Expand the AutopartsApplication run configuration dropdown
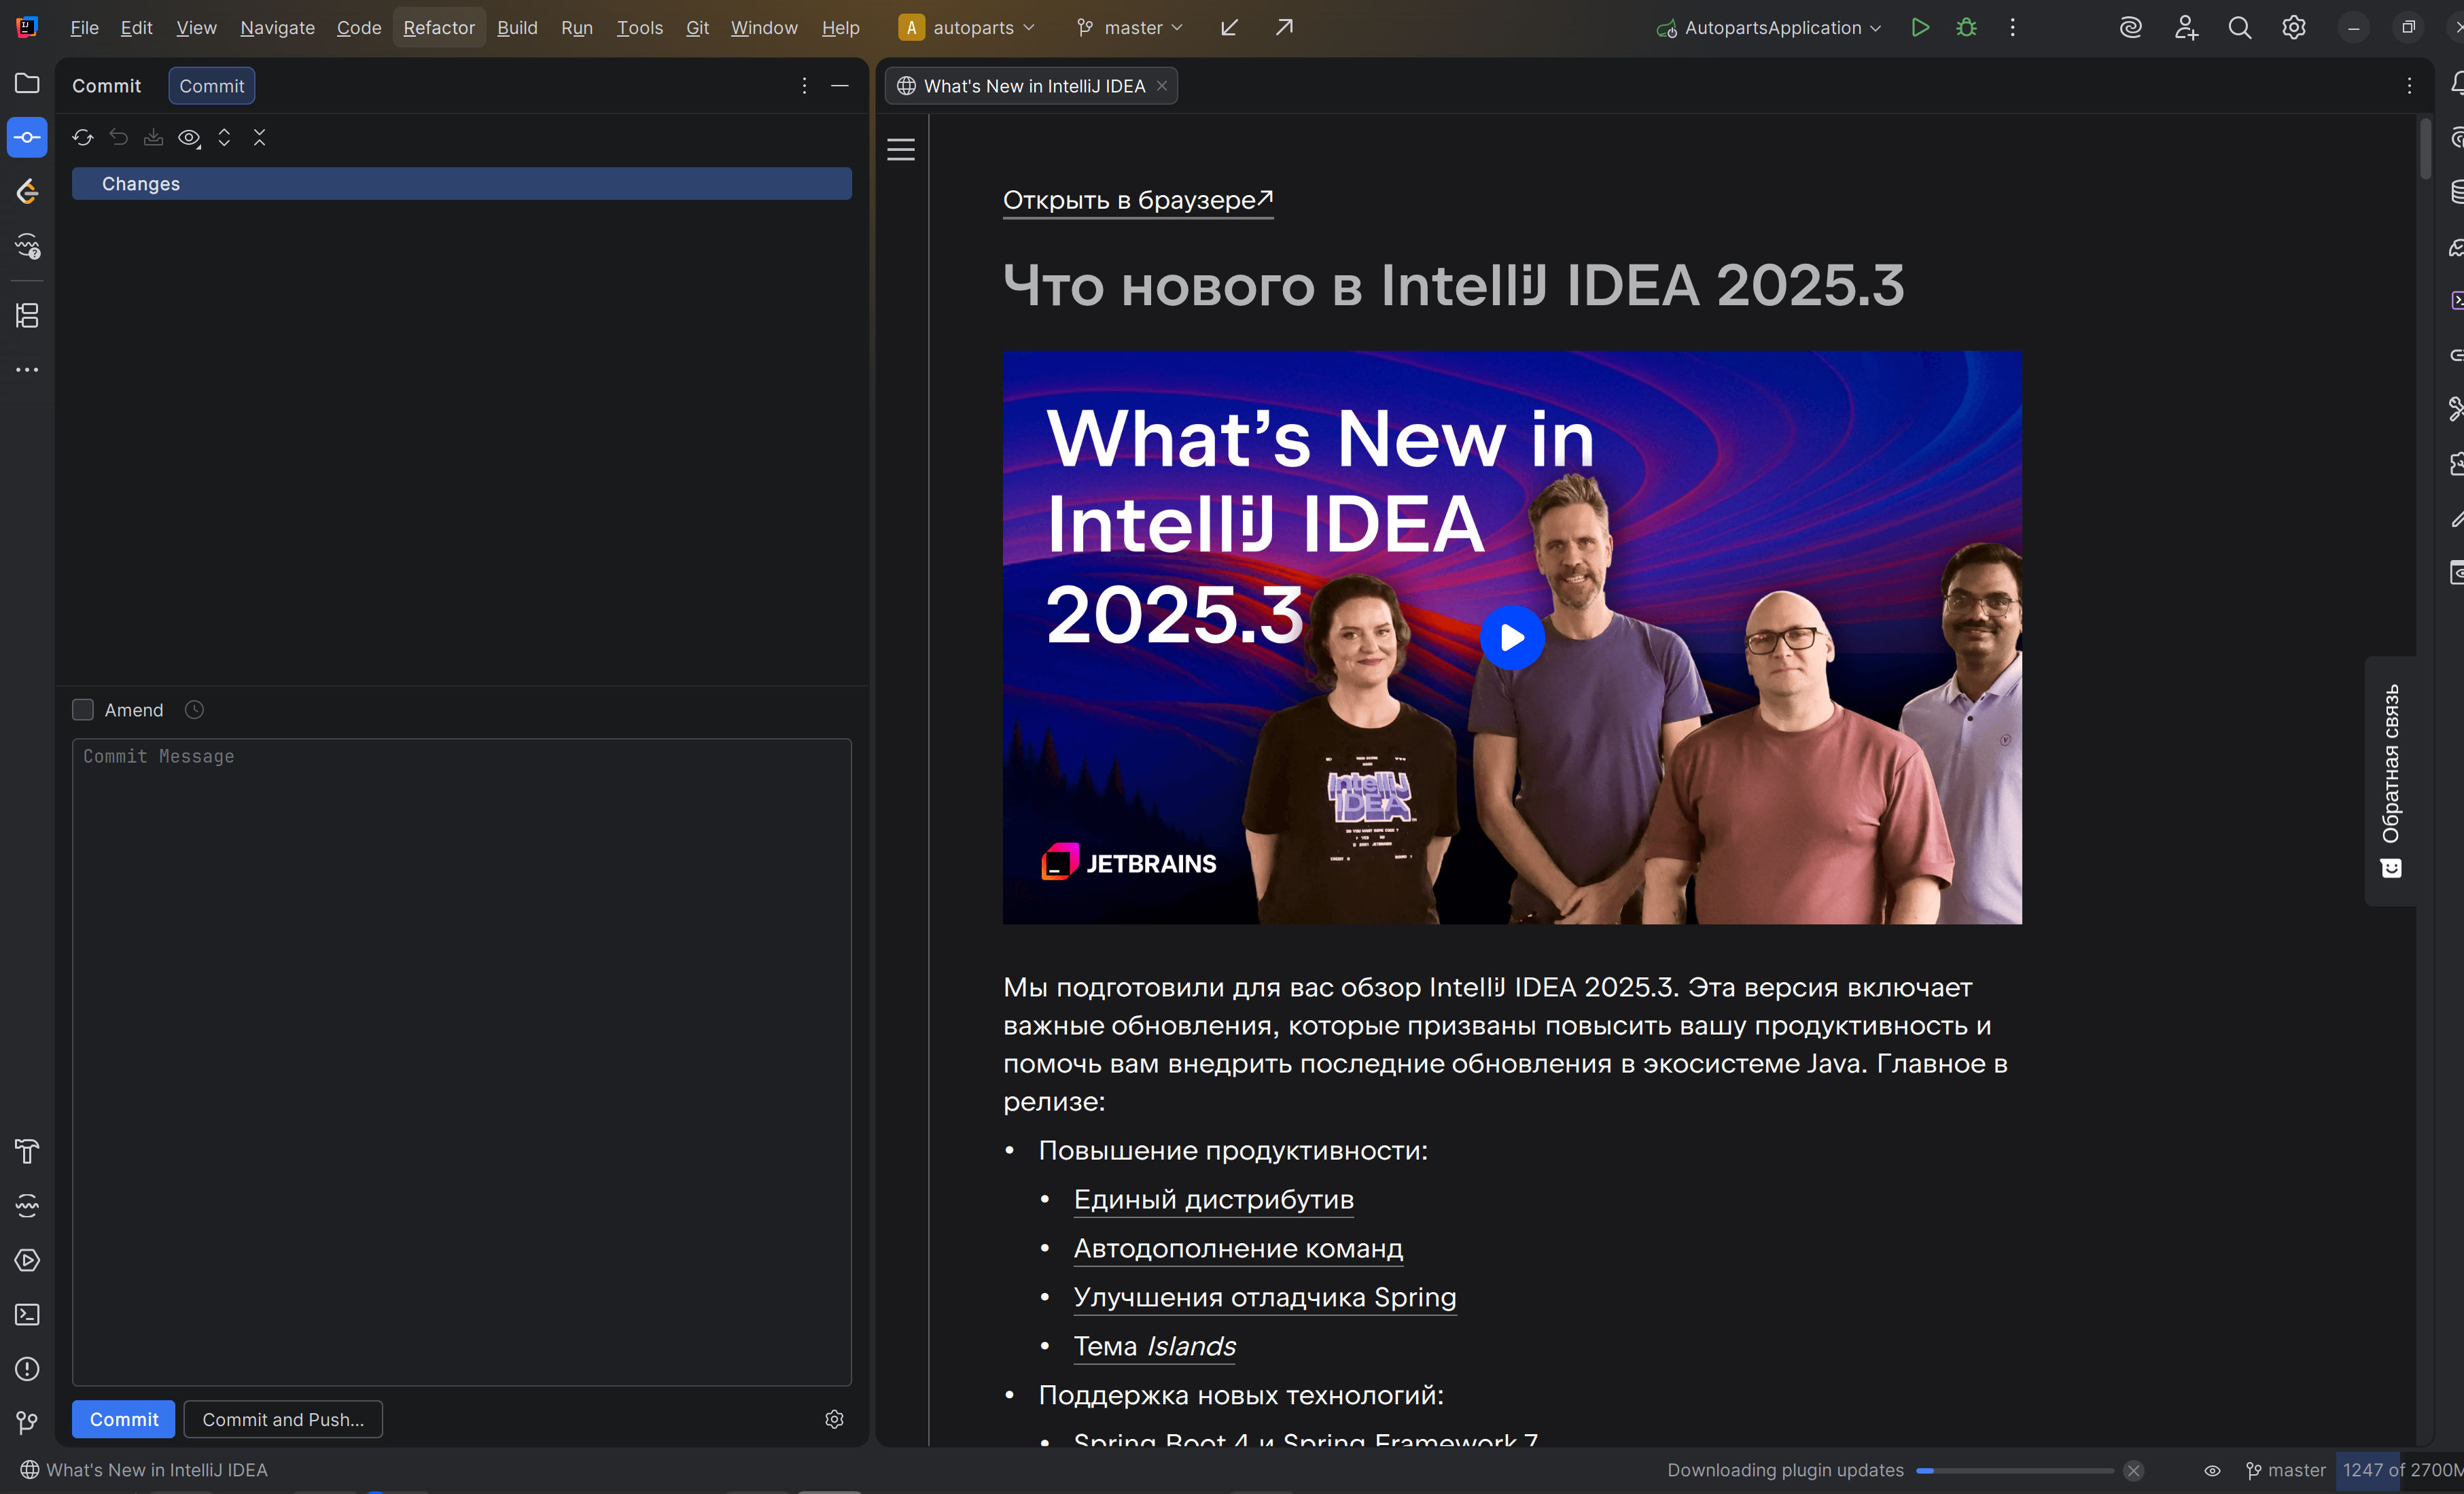This screenshot has width=2464, height=1494. (1771, 28)
